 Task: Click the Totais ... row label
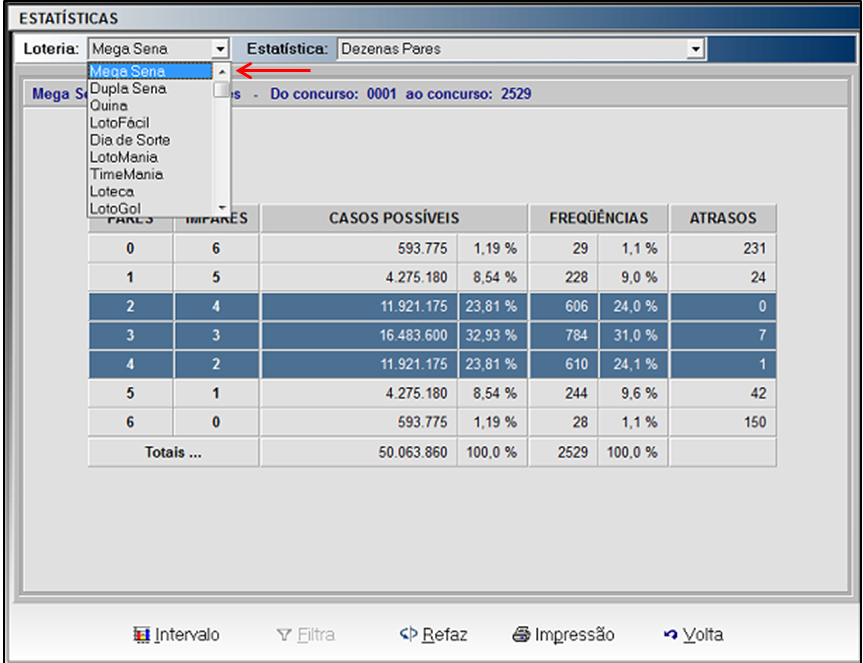(x=173, y=452)
